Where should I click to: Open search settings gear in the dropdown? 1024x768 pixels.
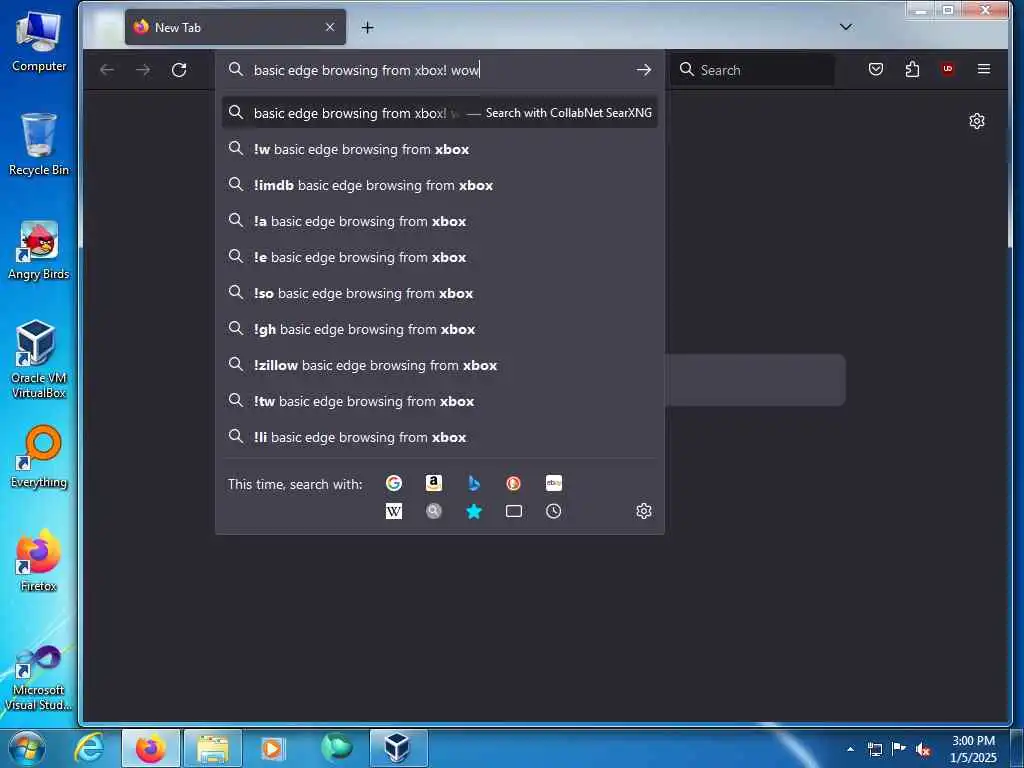pos(644,511)
